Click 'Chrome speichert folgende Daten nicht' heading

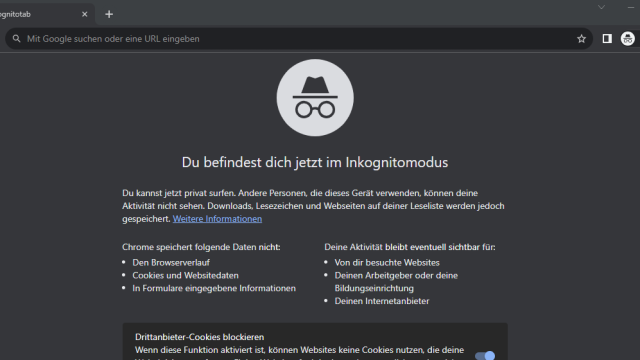201,247
